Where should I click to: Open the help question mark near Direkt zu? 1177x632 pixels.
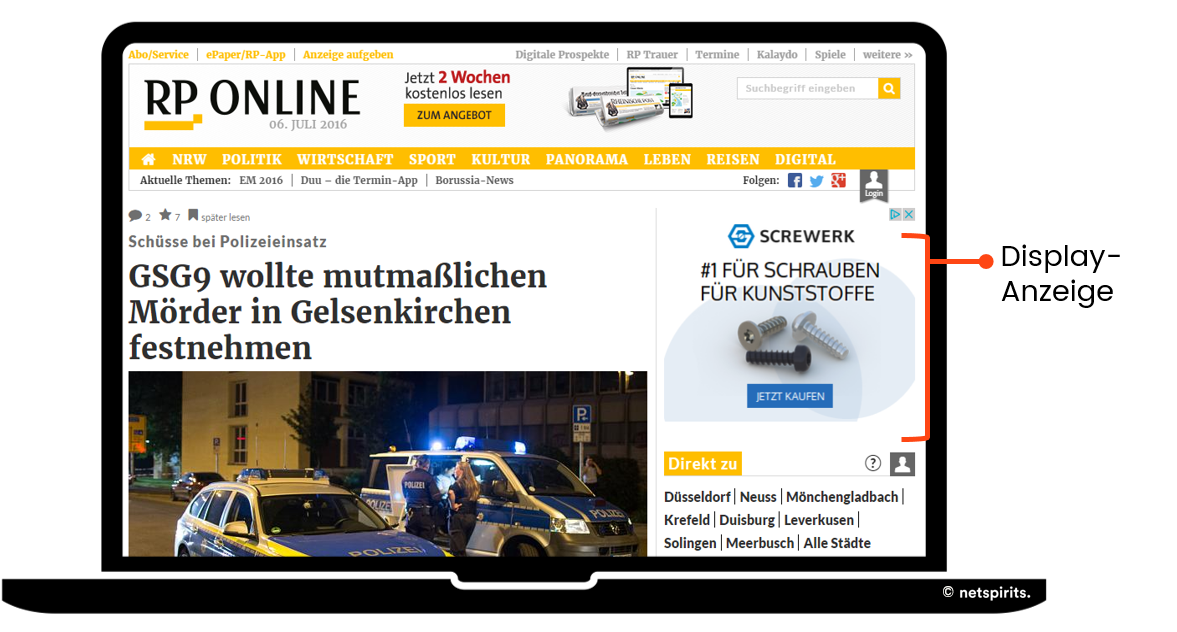tap(872, 463)
